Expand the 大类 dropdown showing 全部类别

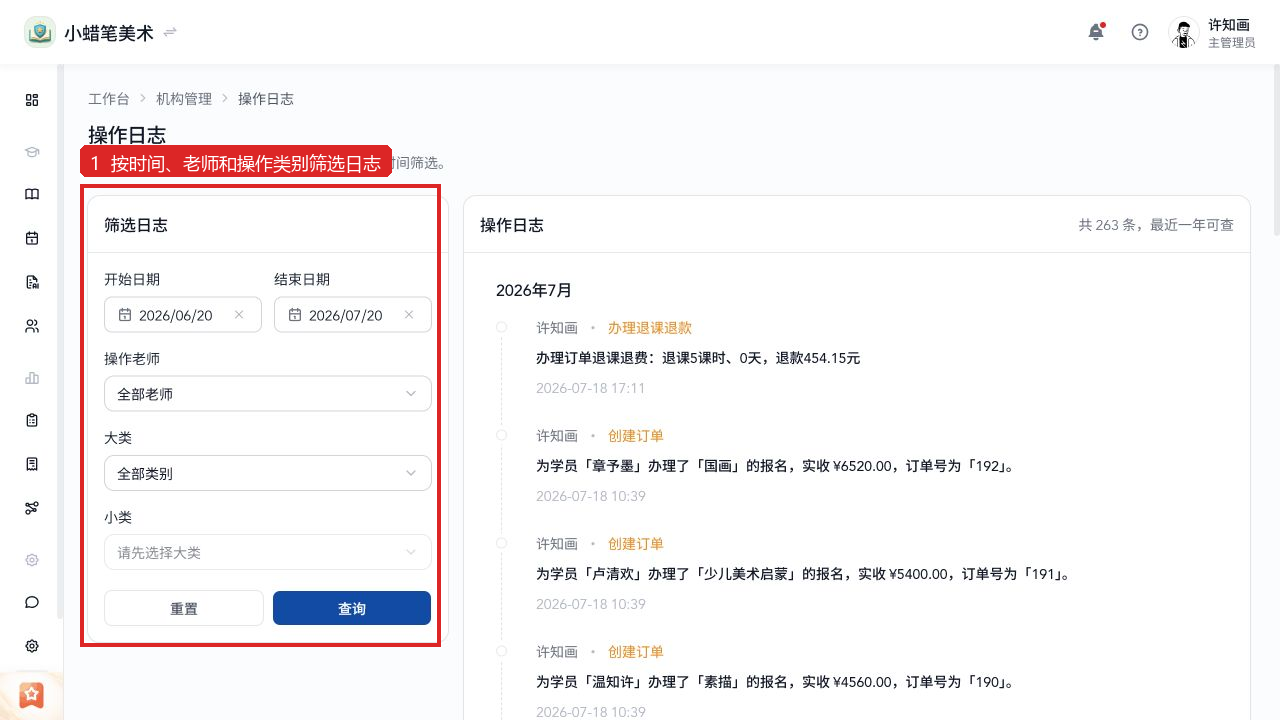268,473
